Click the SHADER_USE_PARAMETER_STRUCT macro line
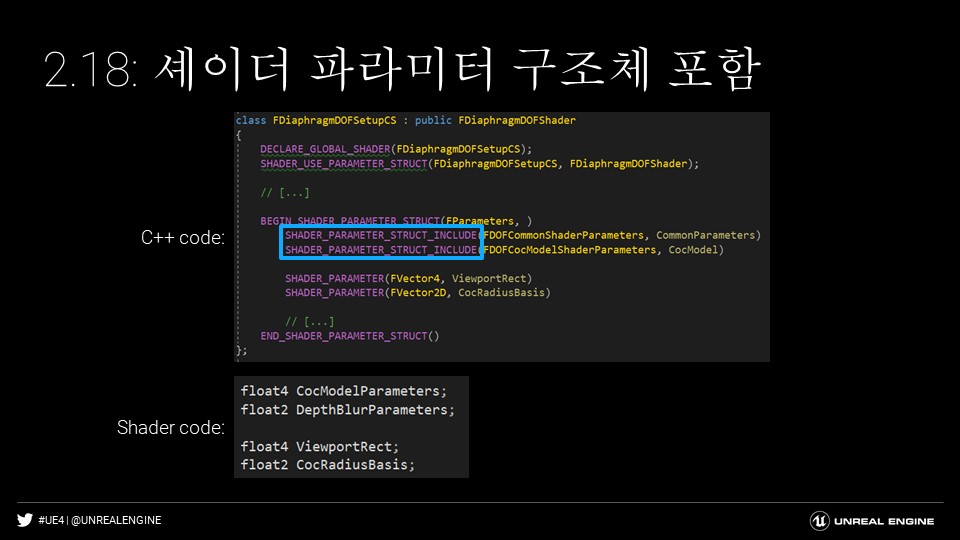960x540 pixels. tap(479, 164)
